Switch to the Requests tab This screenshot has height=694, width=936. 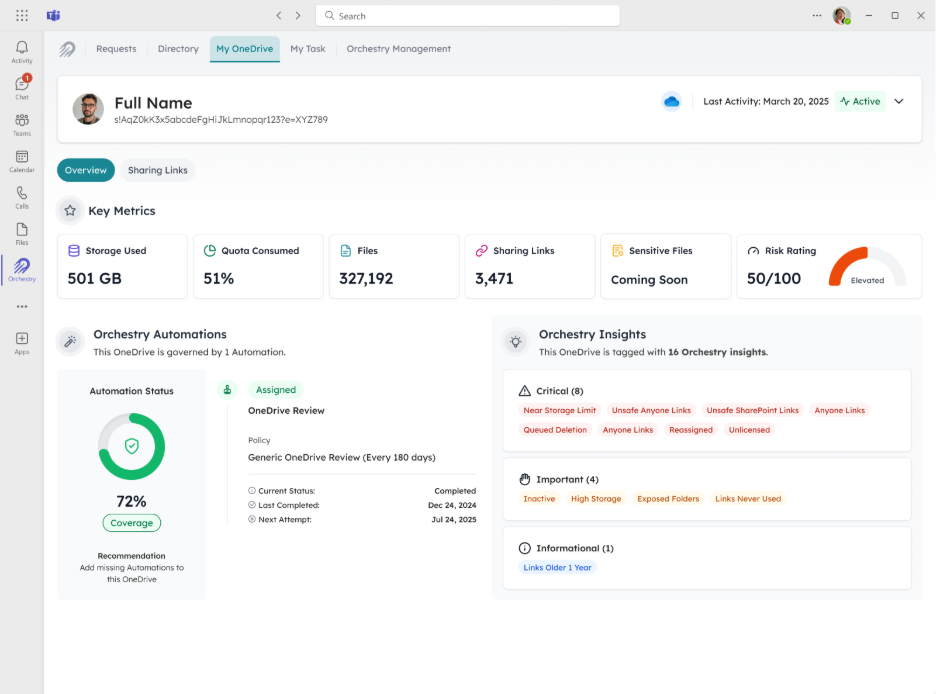(116, 49)
